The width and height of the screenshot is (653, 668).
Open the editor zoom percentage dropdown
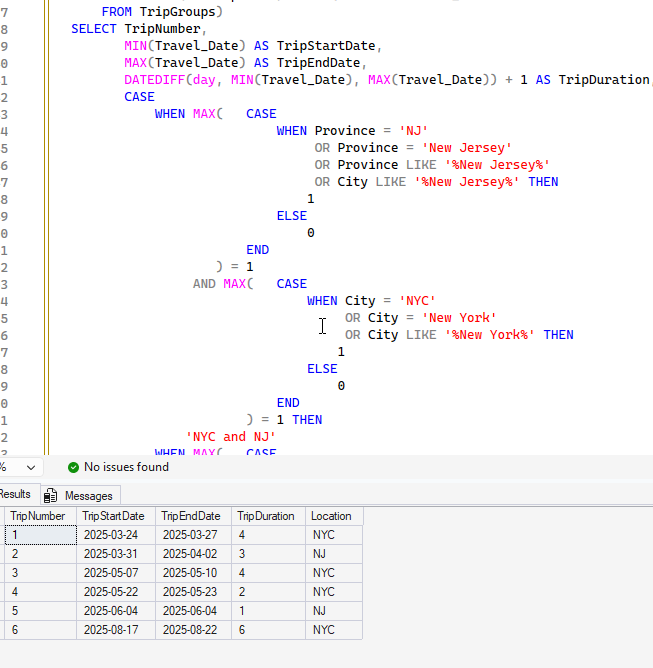coord(29,467)
